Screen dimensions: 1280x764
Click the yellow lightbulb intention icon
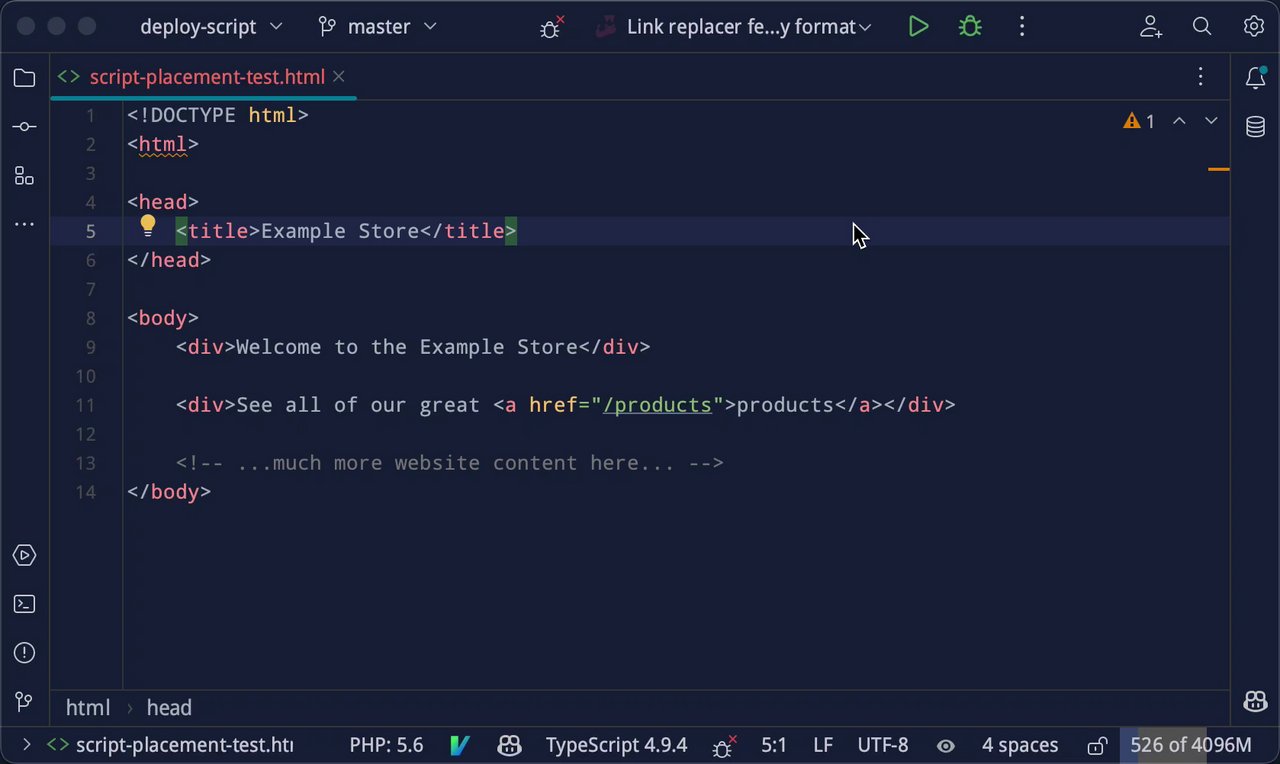(148, 226)
